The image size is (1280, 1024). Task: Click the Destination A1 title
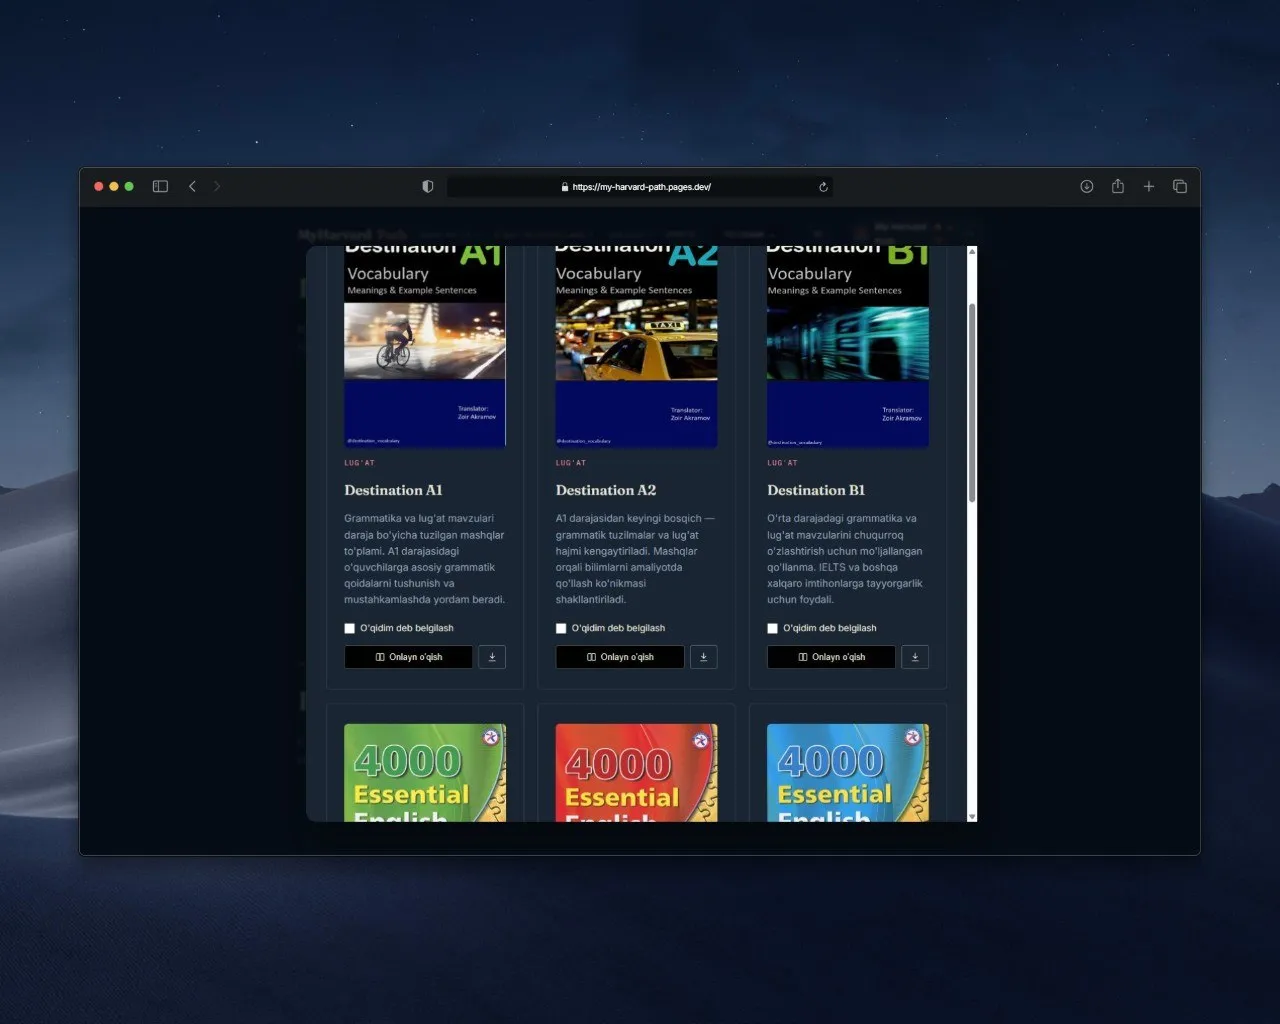tap(393, 490)
